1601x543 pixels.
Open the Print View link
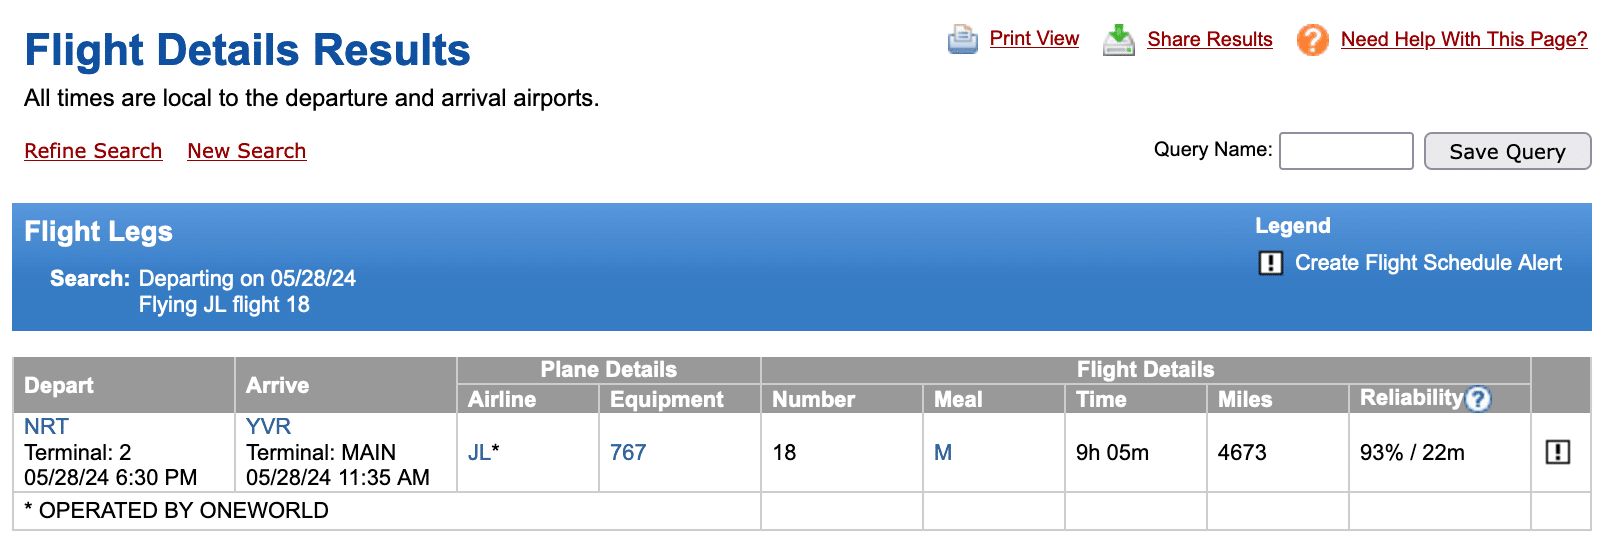click(x=1034, y=38)
